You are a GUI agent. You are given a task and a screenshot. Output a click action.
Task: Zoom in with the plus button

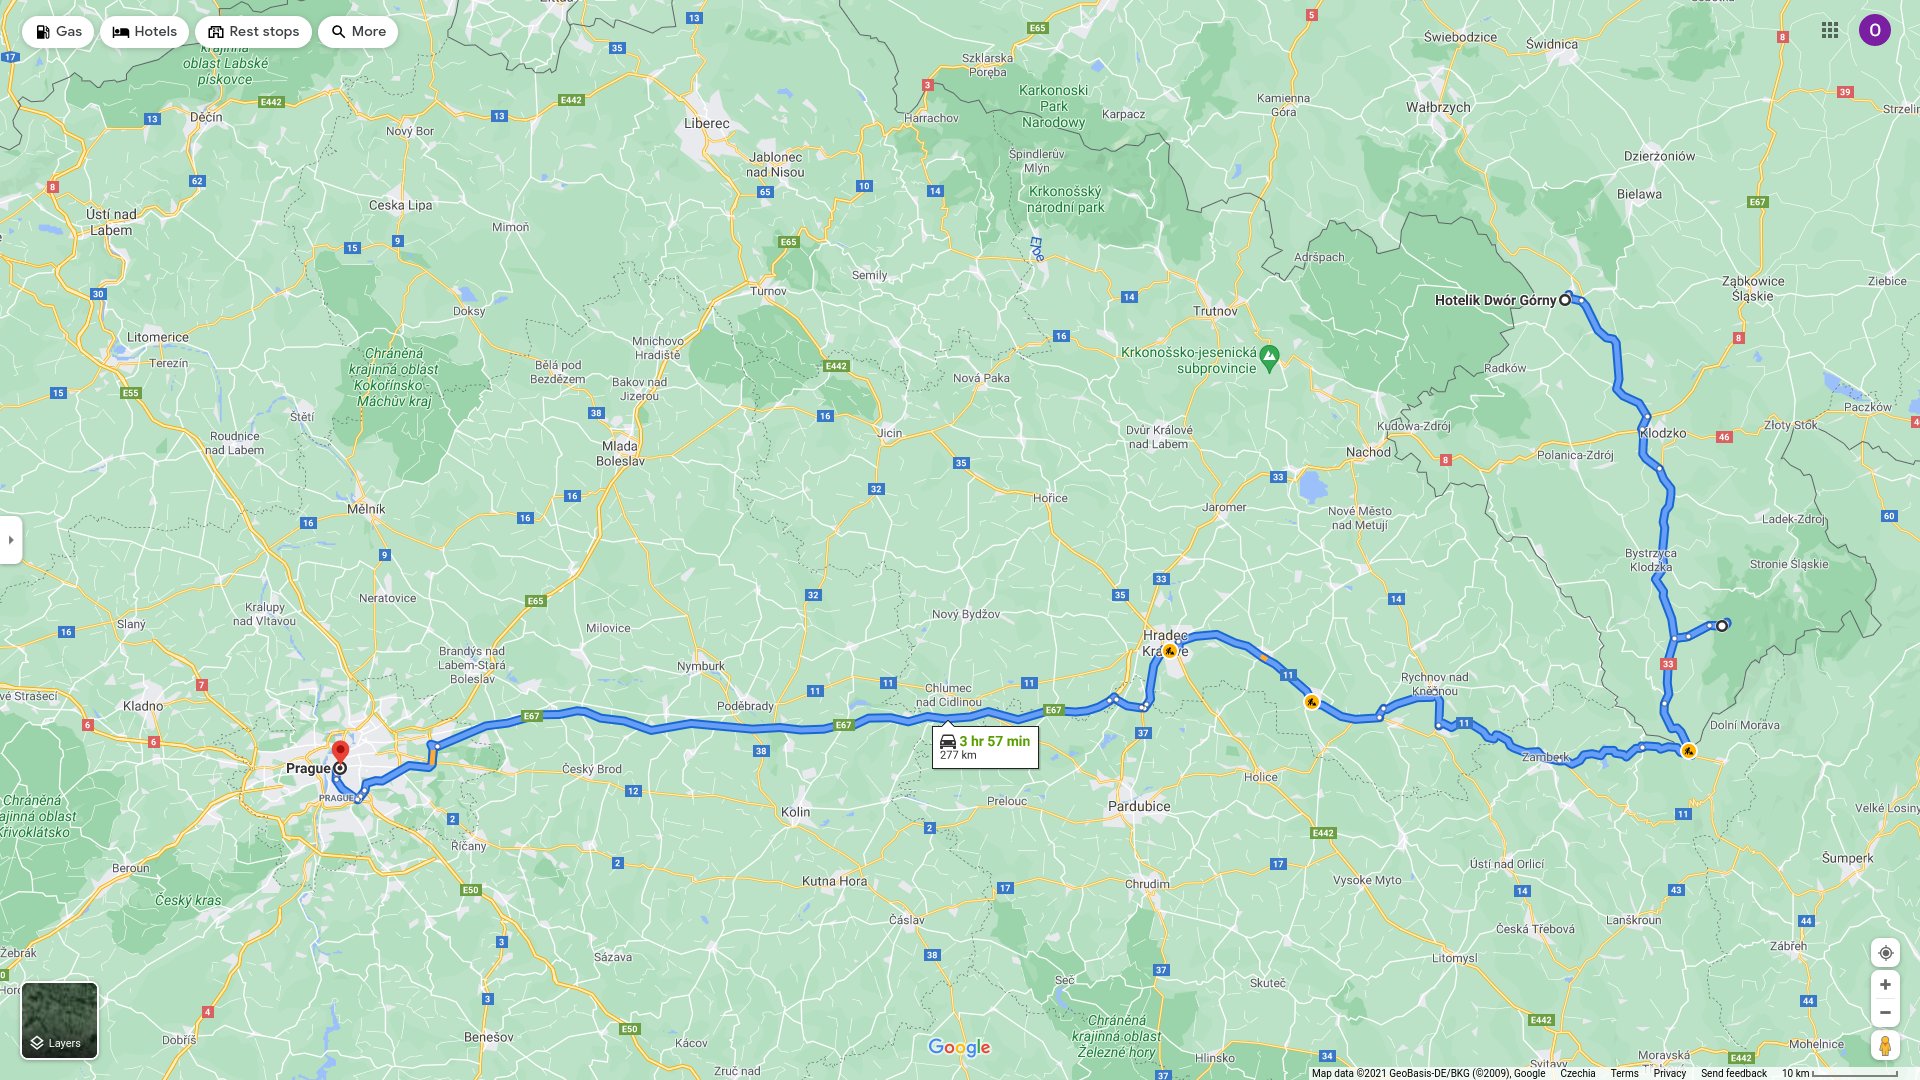pyautogui.click(x=1885, y=985)
